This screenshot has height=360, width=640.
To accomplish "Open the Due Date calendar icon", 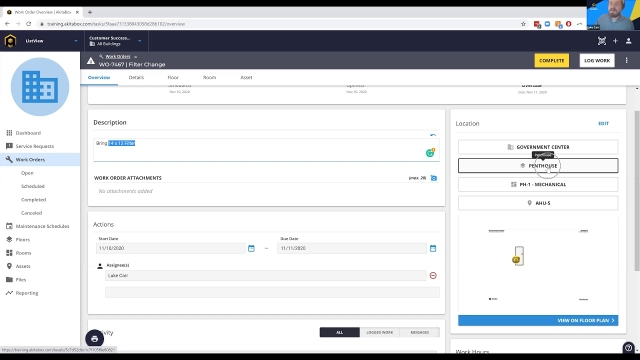I will tap(433, 248).
